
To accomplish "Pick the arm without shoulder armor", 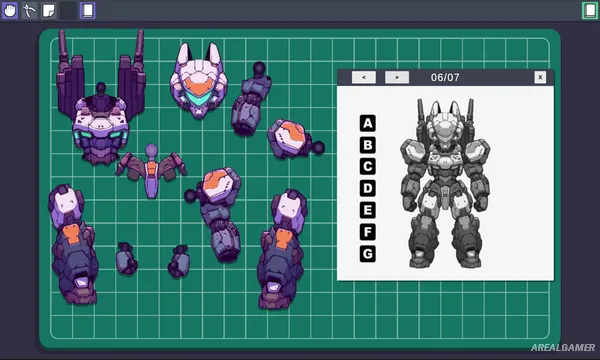I will point(251,99).
